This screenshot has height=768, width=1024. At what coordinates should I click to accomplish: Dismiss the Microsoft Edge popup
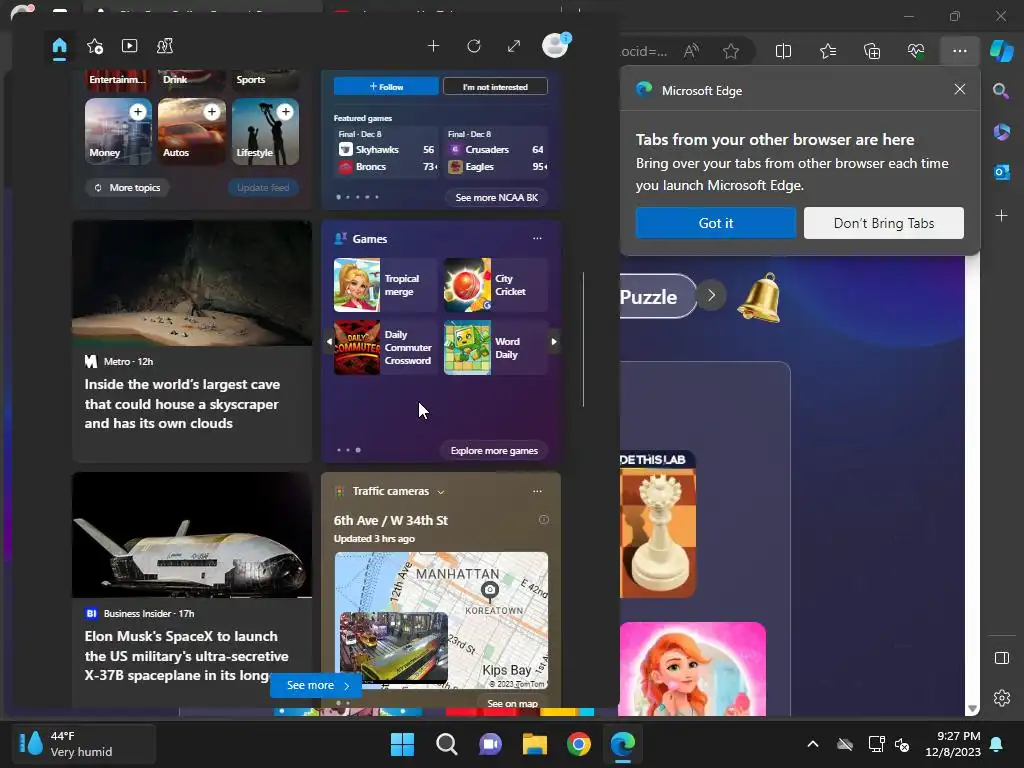[959, 89]
